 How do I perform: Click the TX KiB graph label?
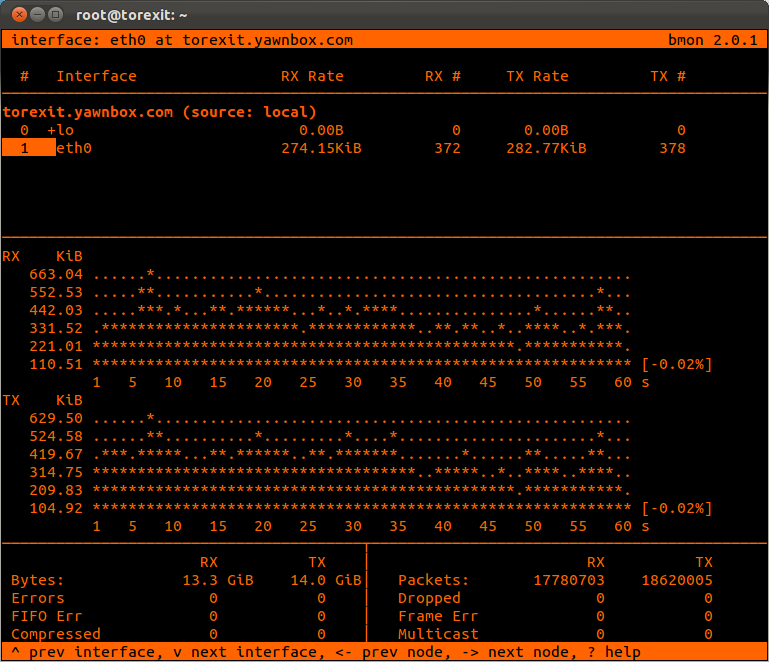pos(43,400)
